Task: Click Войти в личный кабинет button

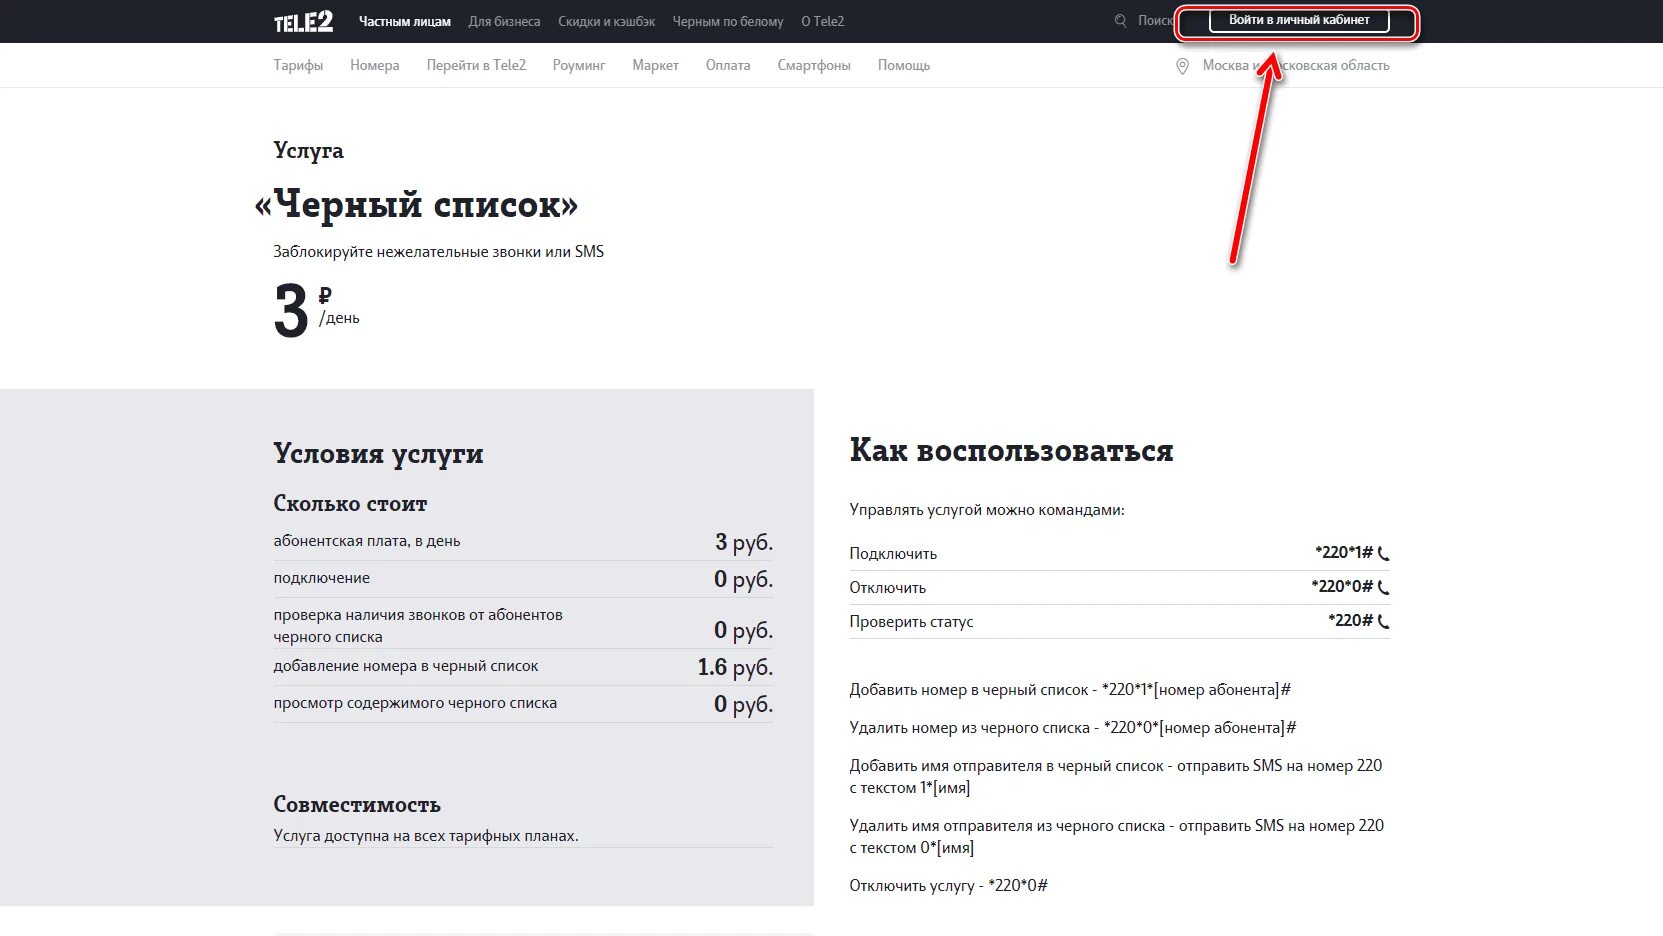Action: (x=1299, y=20)
